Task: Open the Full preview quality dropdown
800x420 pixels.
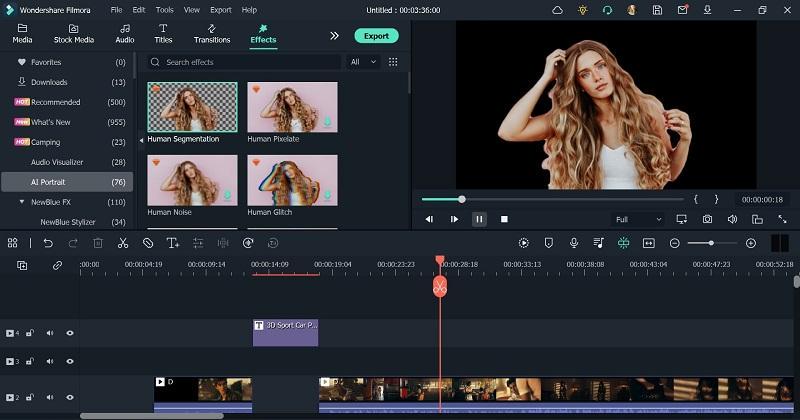Action: click(638, 219)
